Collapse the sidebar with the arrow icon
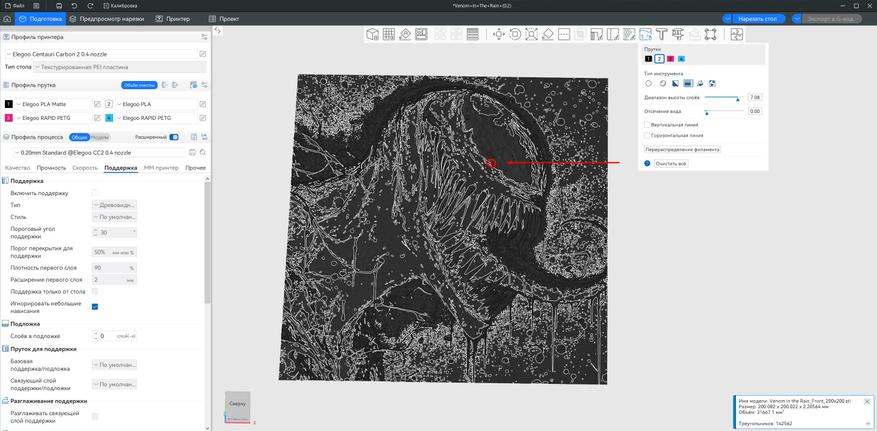This screenshot has height=431, width=877. click(218, 31)
